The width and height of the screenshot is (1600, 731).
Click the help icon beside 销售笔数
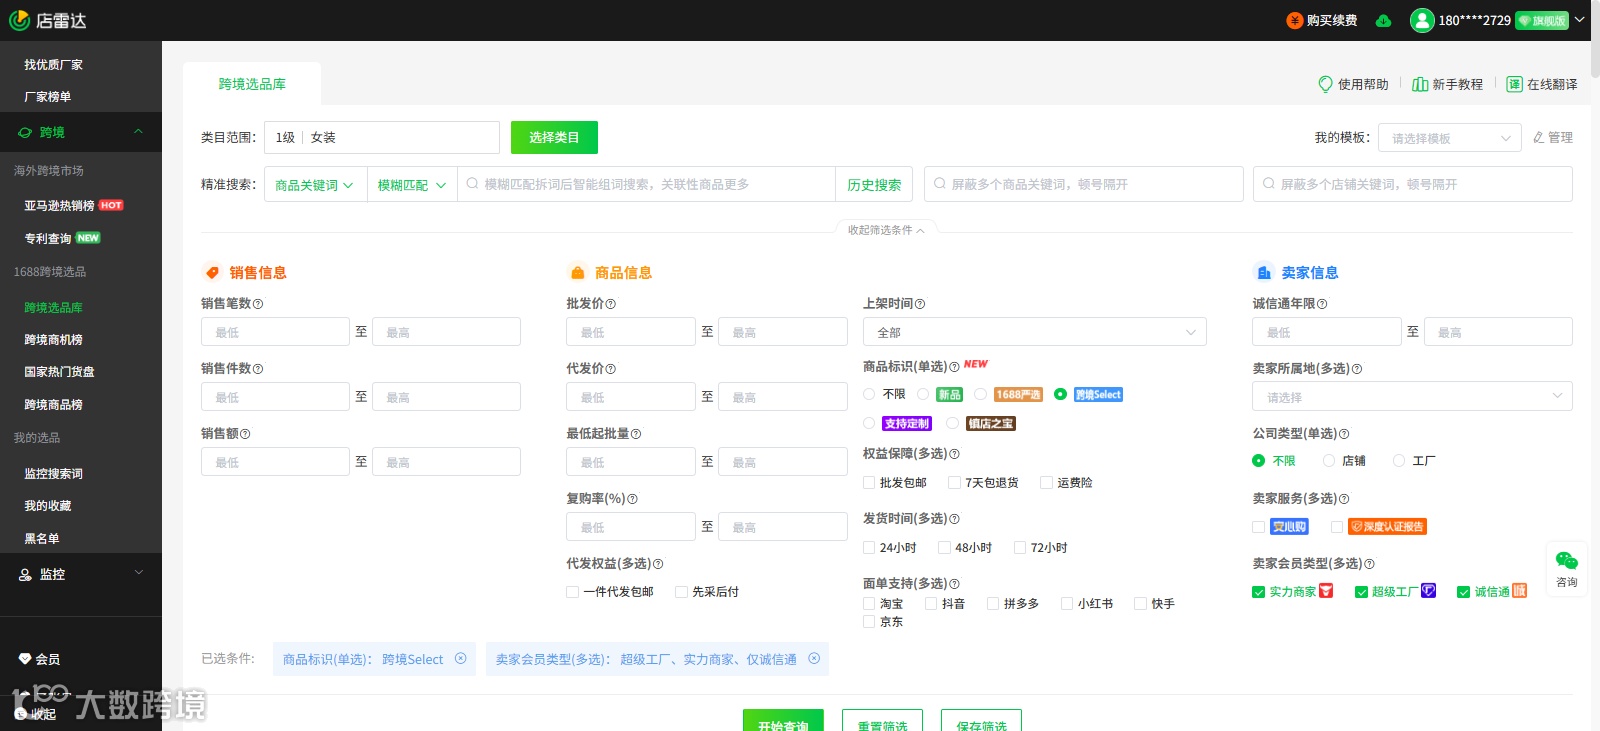click(x=258, y=304)
